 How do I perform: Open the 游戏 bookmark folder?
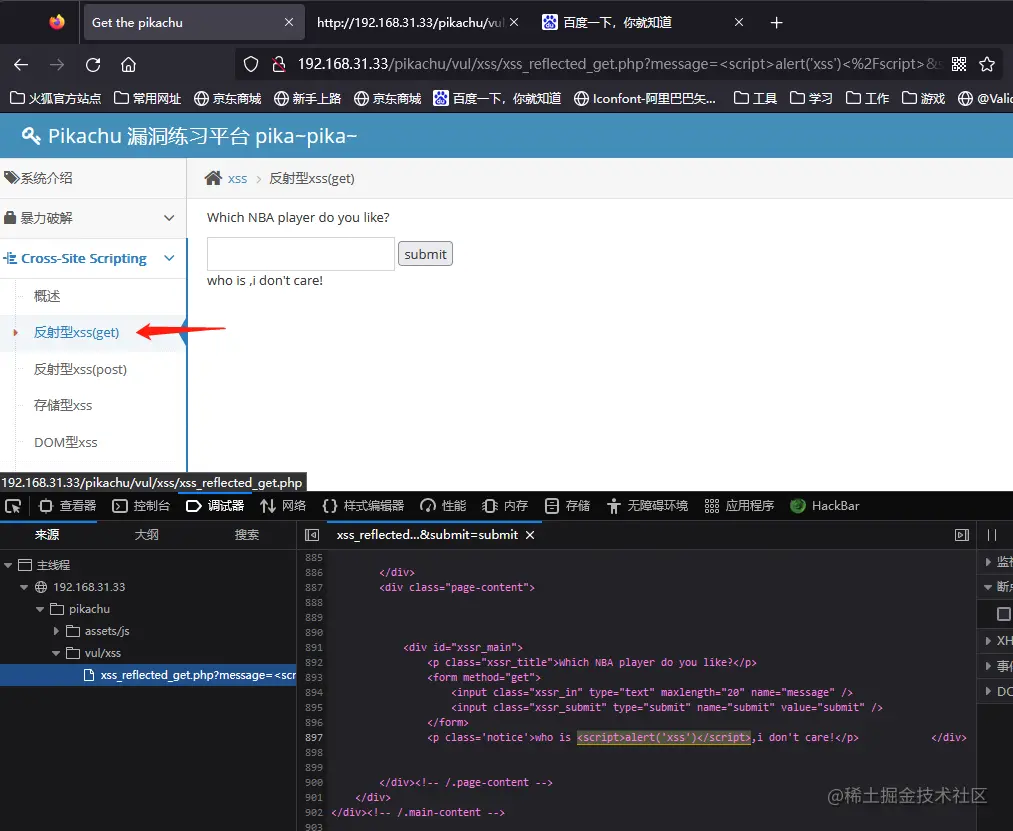924,98
